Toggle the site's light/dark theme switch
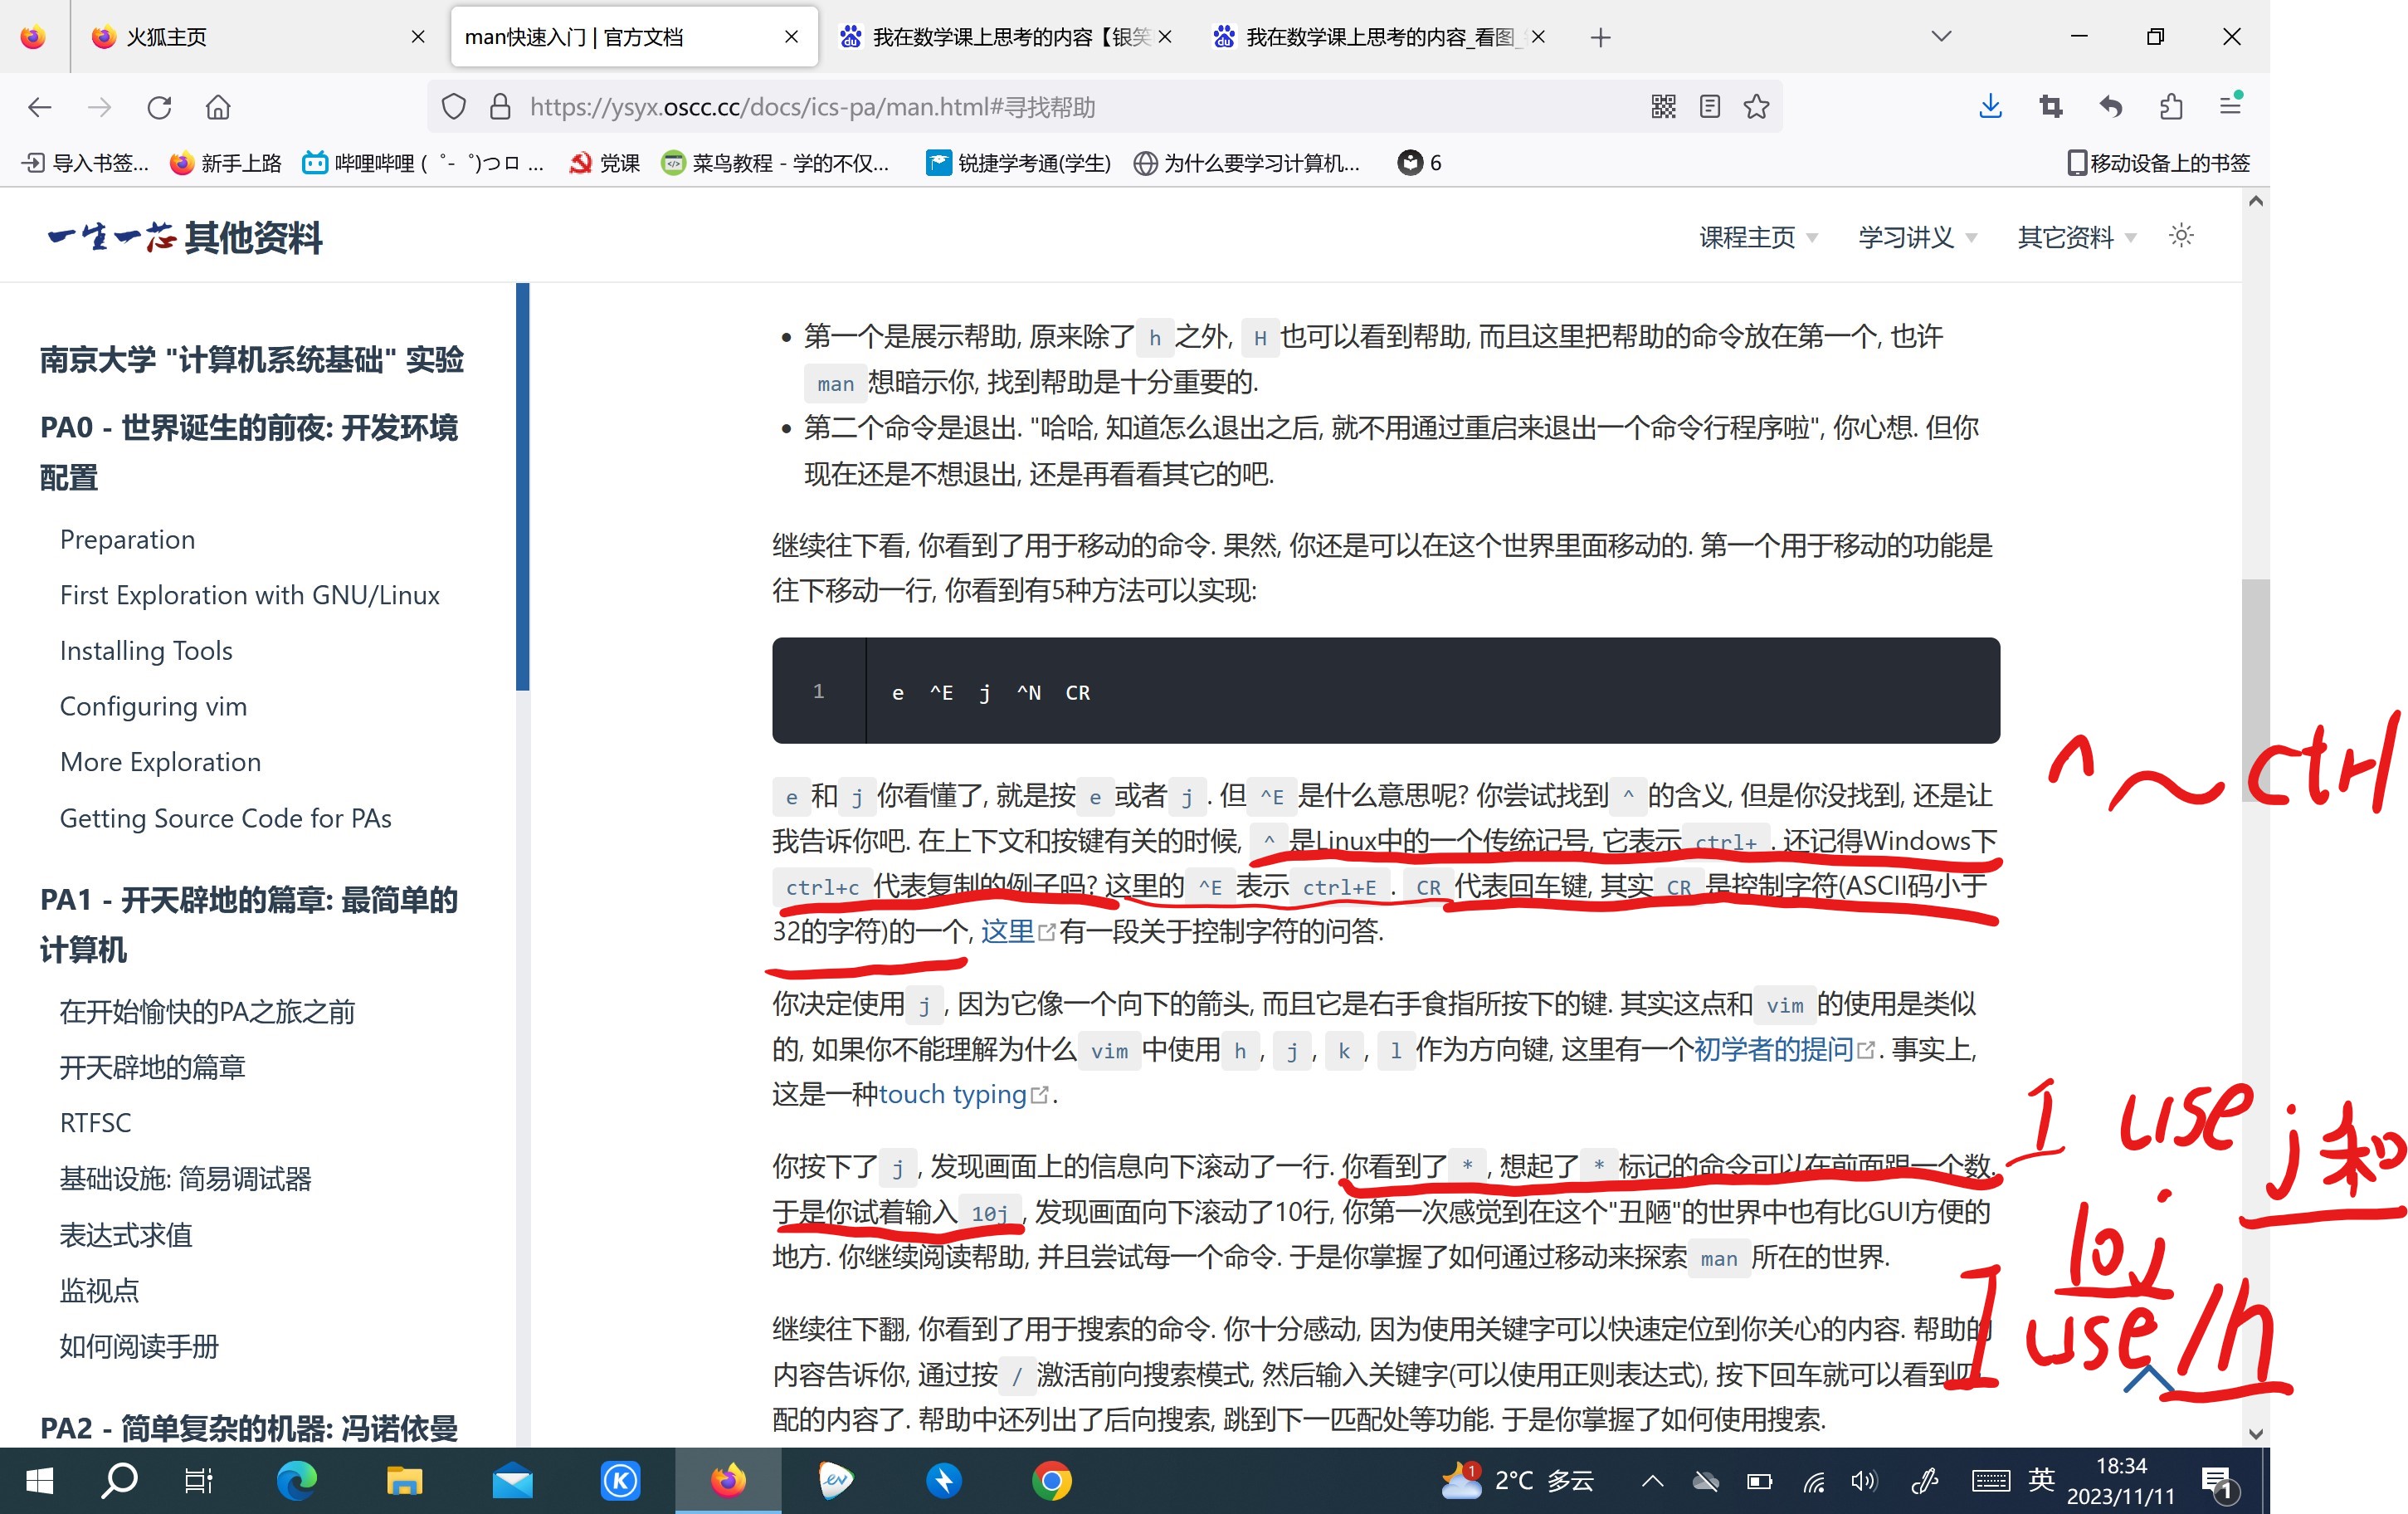 point(2181,236)
